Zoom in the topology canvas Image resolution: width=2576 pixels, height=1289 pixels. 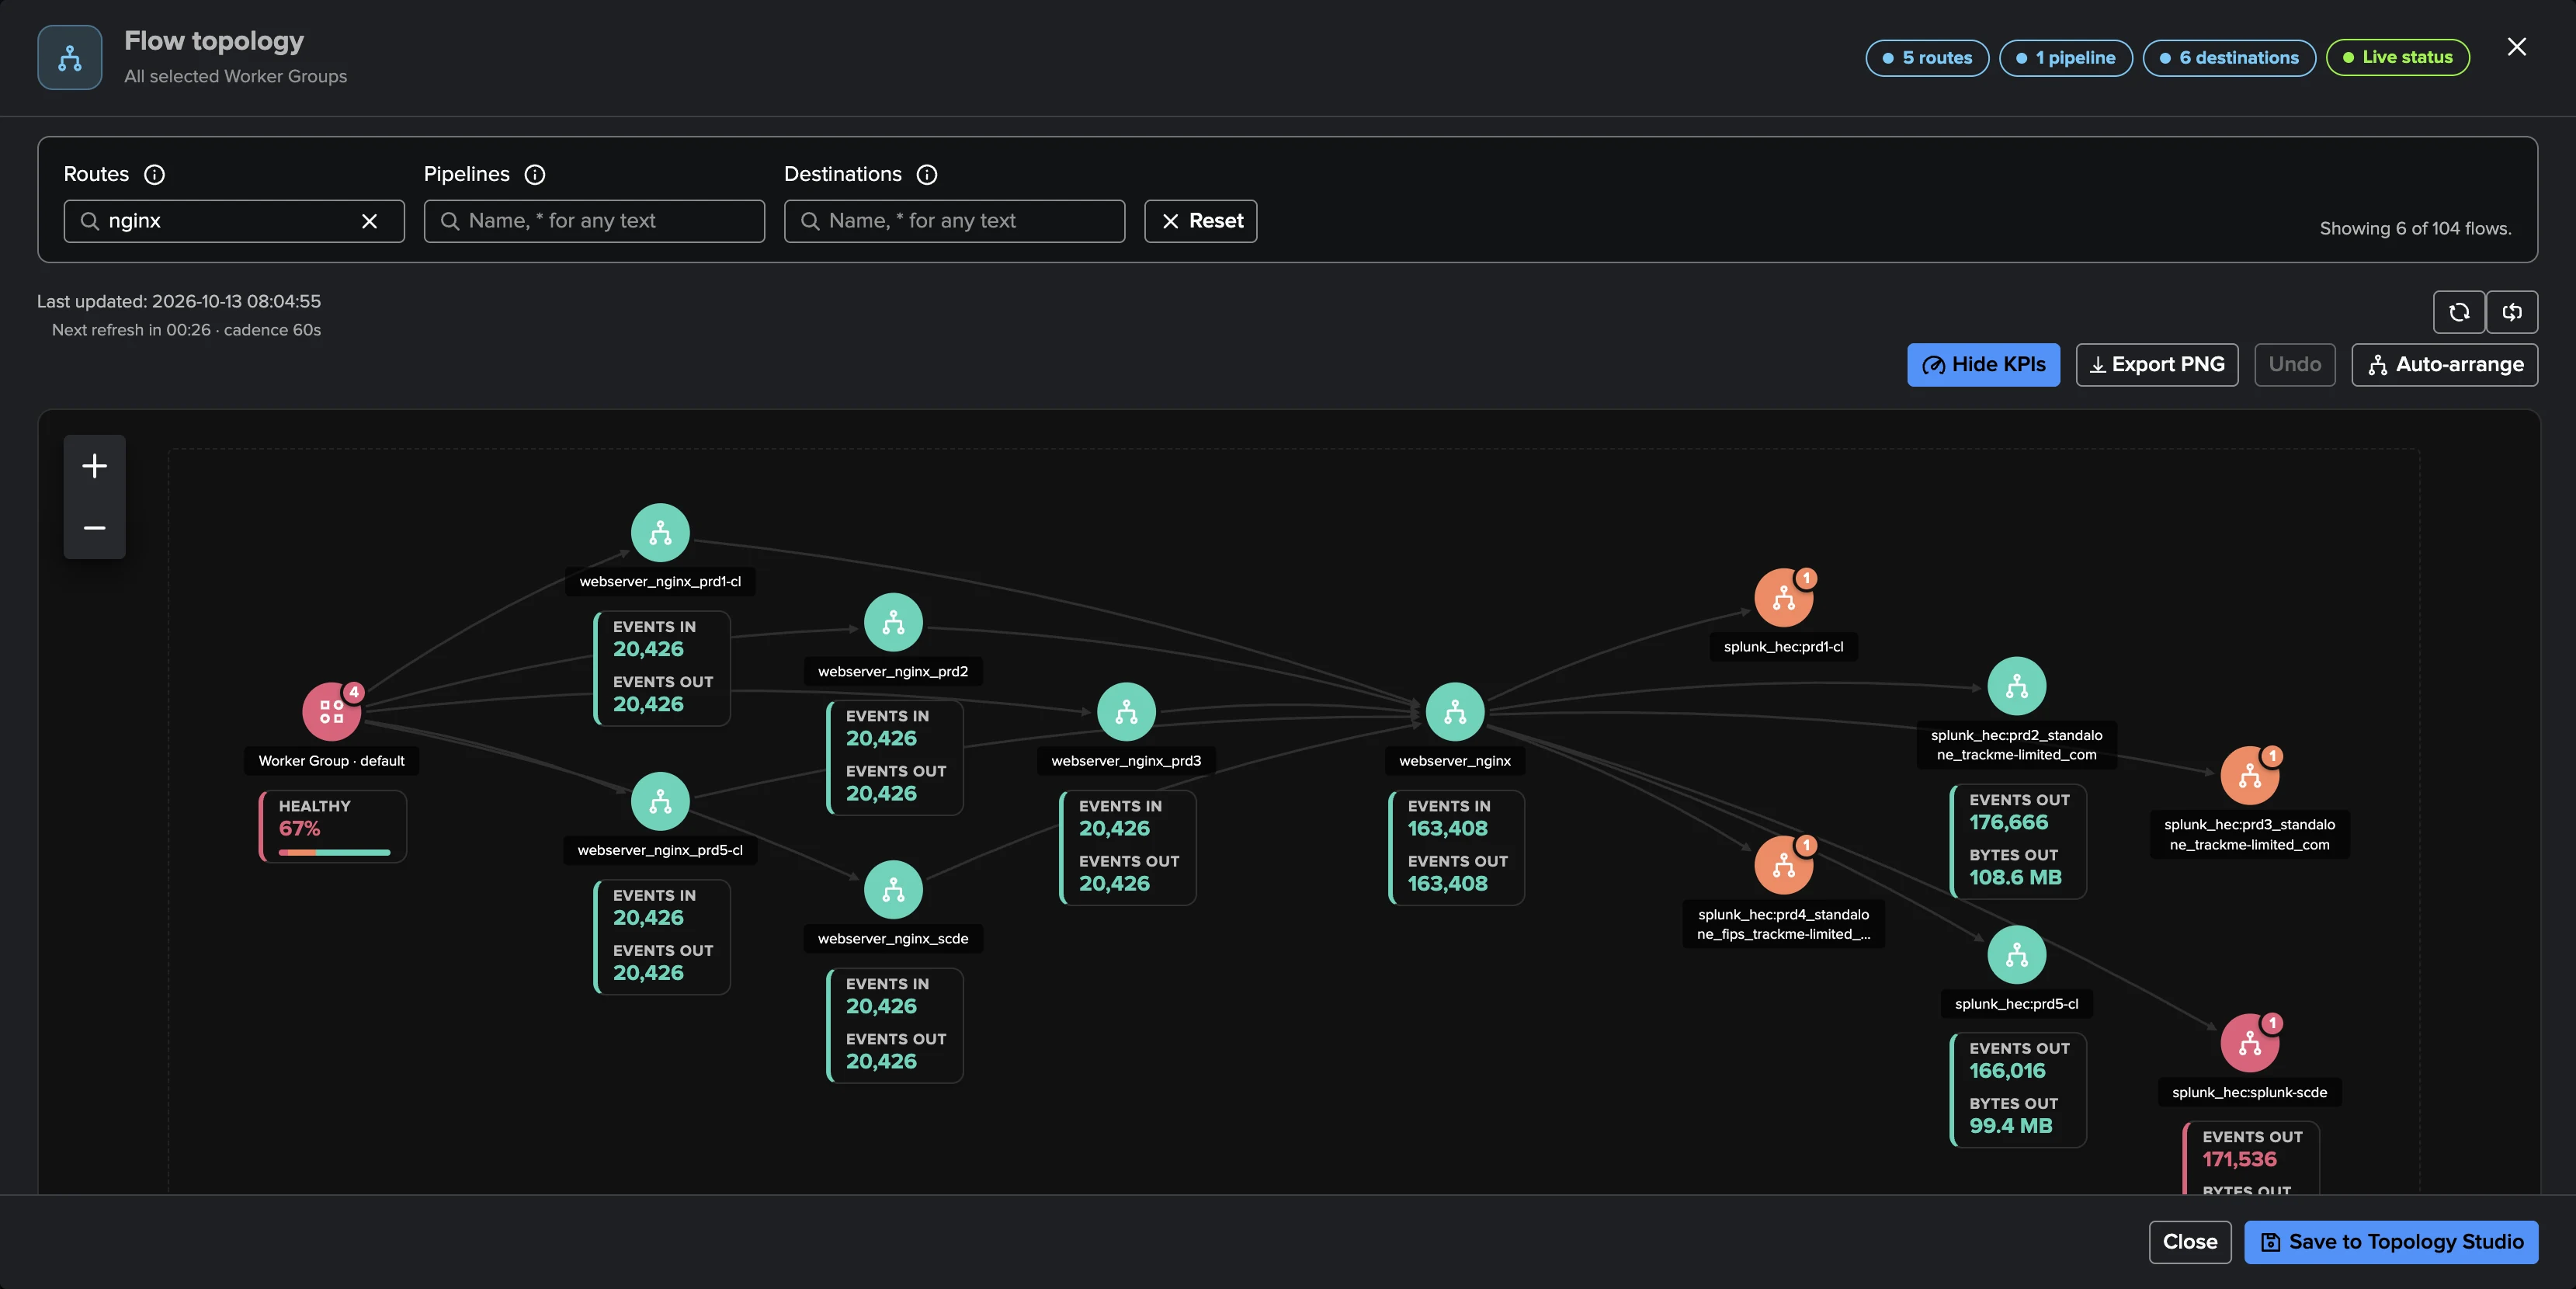click(95, 466)
